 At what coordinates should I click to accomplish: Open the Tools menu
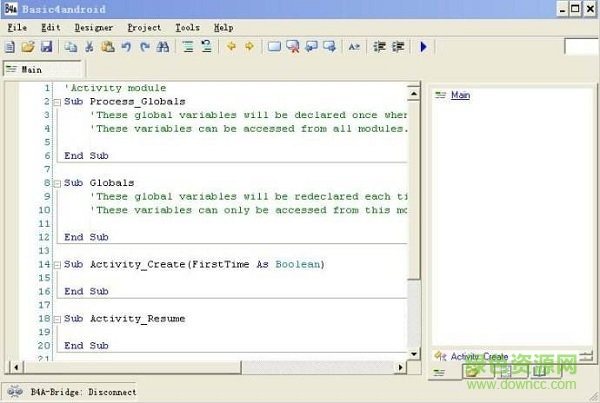(187, 28)
